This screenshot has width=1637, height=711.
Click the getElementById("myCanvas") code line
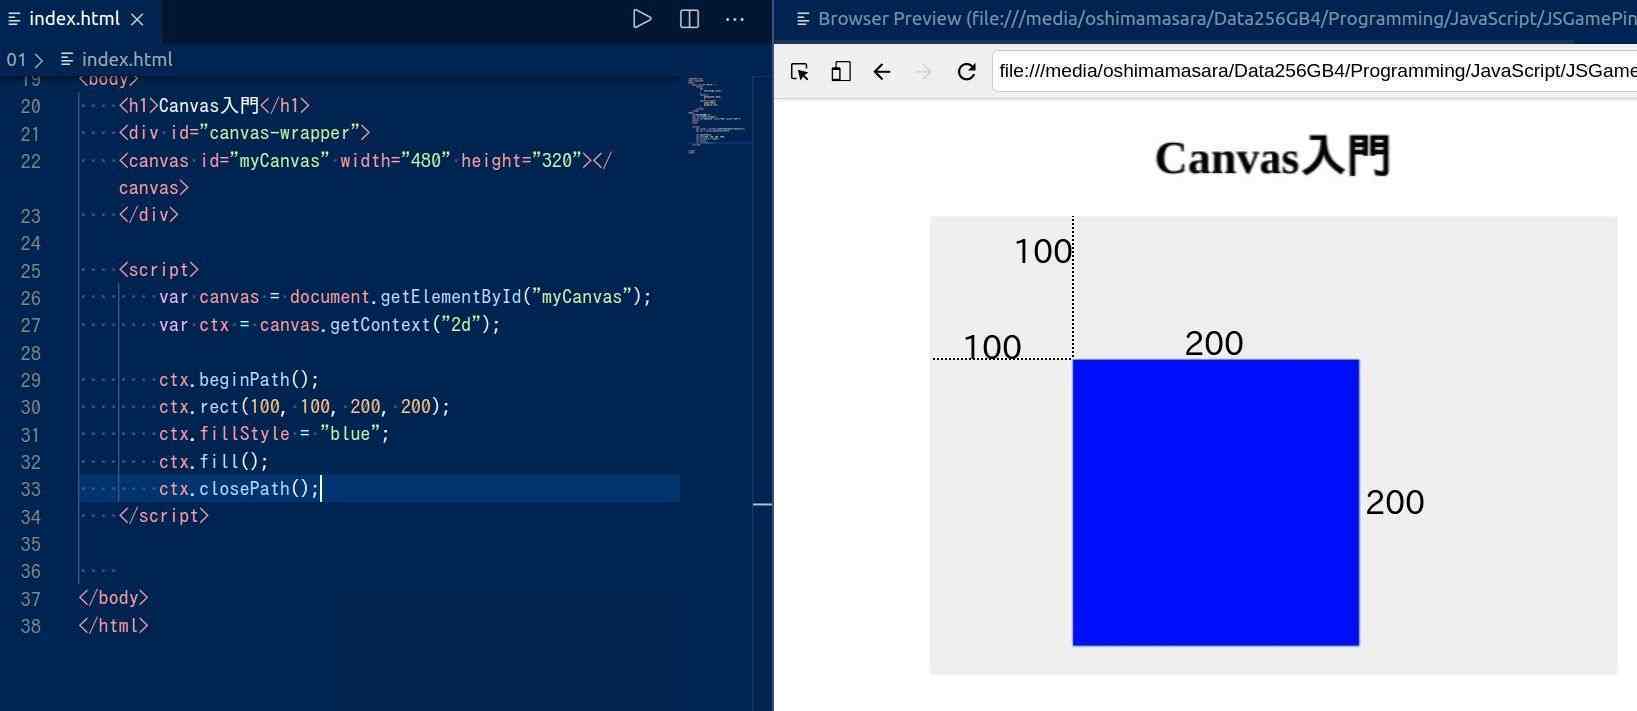(405, 297)
